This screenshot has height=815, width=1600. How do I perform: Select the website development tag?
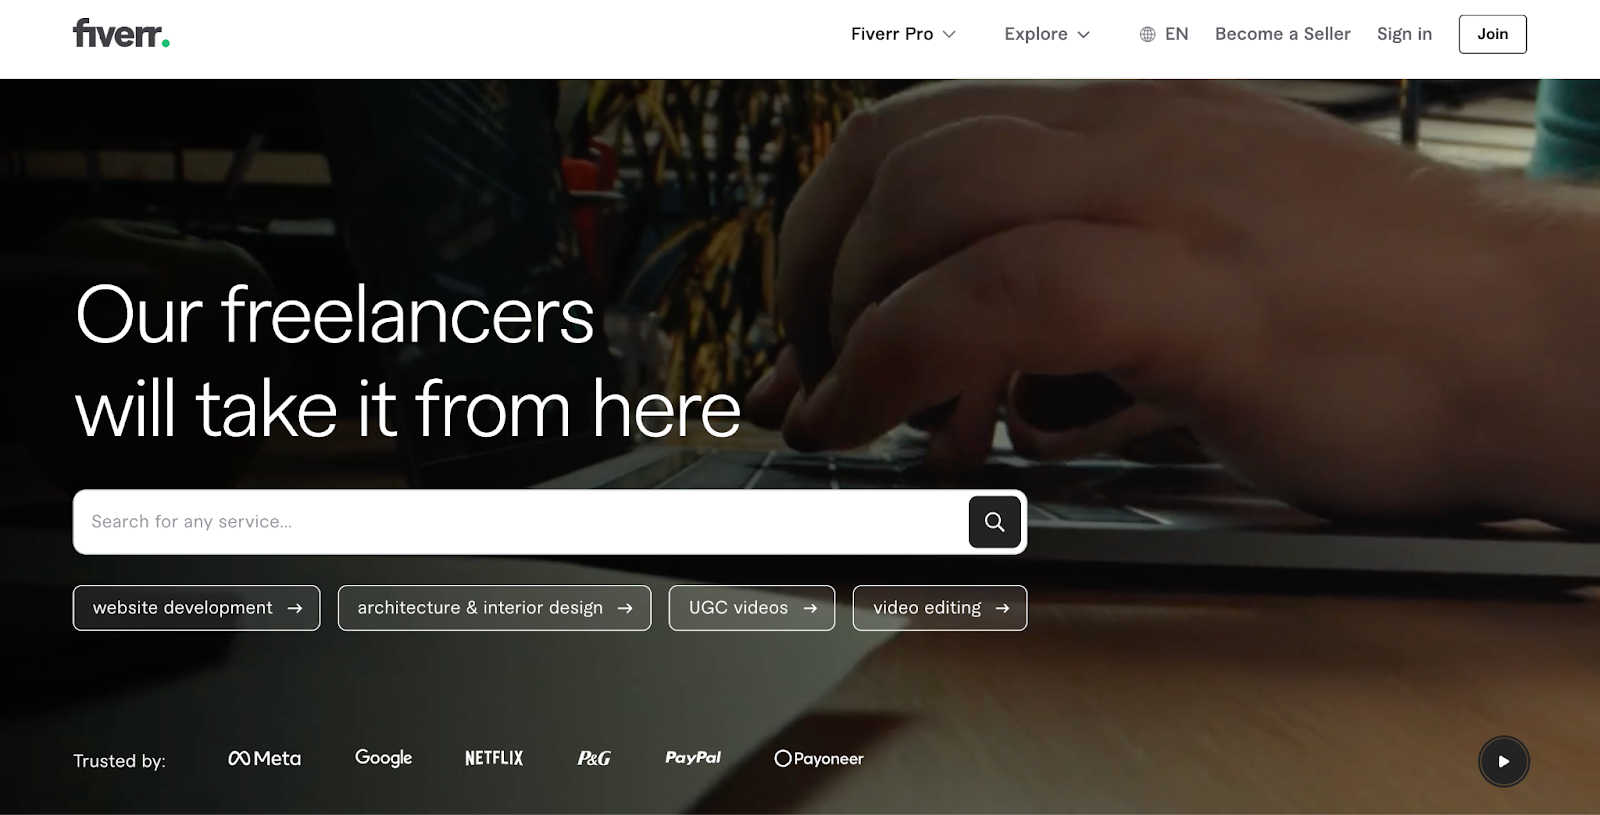[x=197, y=608]
